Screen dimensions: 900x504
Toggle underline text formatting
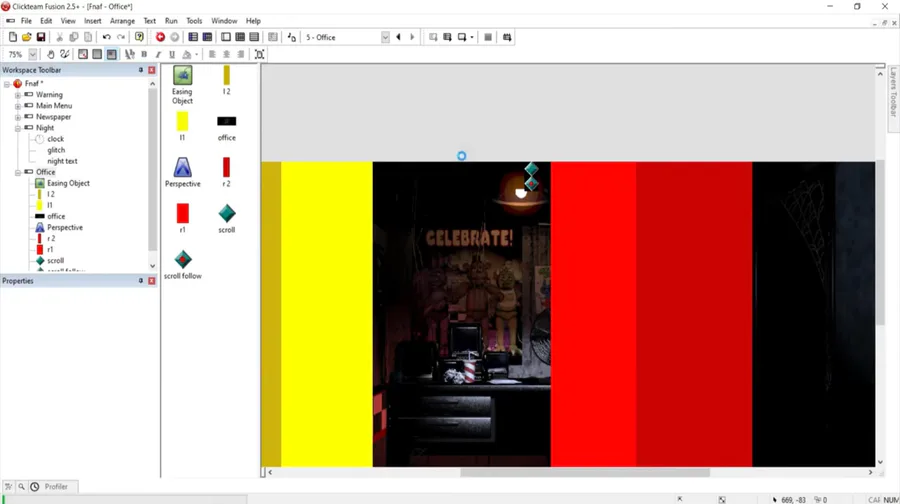pos(172,55)
